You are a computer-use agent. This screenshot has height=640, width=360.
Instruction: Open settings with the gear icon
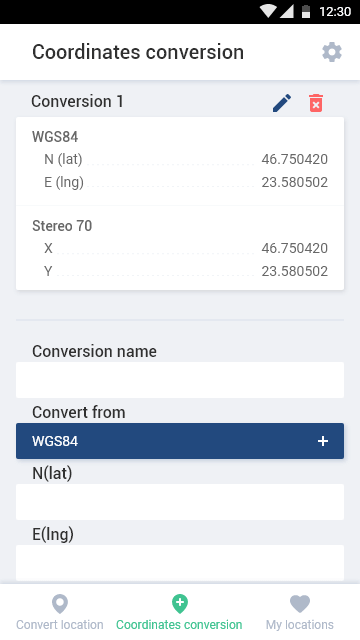click(332, 52)
